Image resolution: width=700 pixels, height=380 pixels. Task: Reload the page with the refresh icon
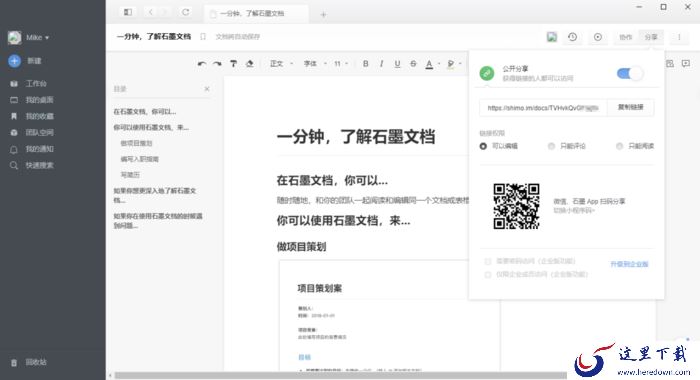185,12
